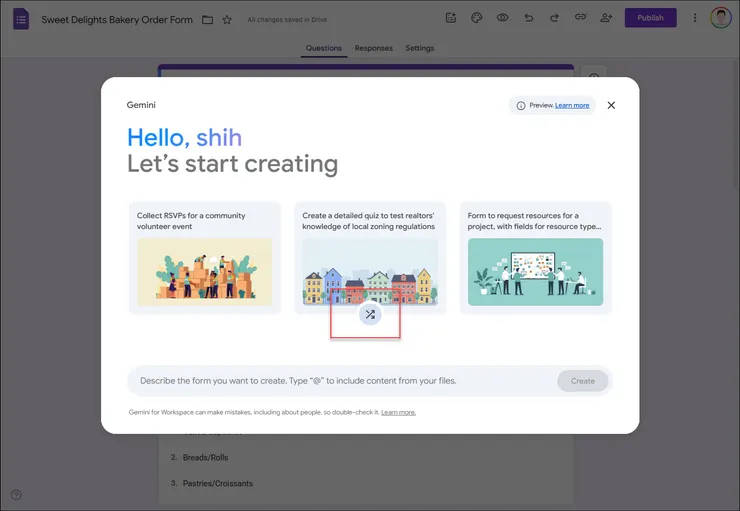Choose the request resources project form card
Screen dimensions: 740x511
pyautogui.click(x=536, y=258)
